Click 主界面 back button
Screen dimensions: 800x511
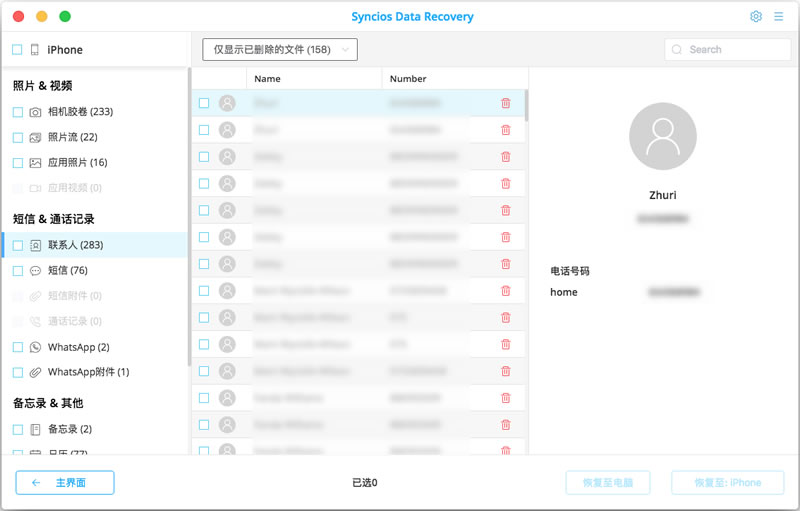tap(65, 482)
